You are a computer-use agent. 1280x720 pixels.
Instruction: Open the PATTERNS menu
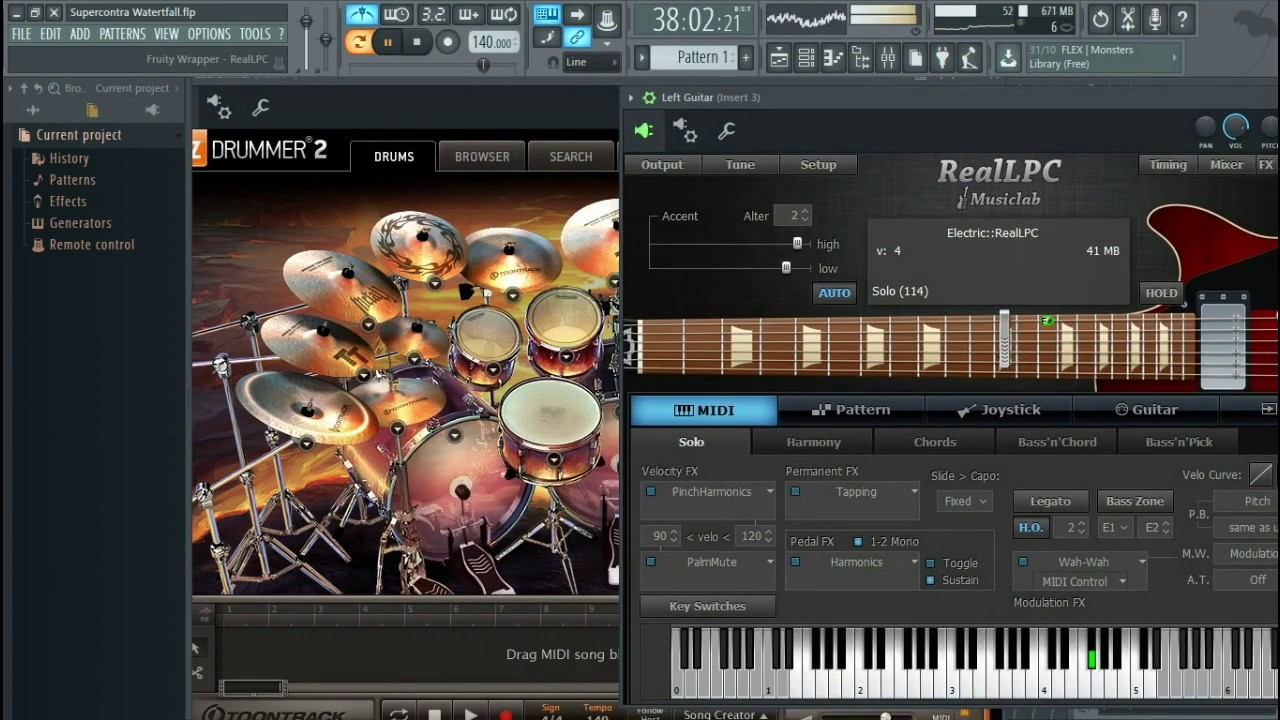[123, 34]
